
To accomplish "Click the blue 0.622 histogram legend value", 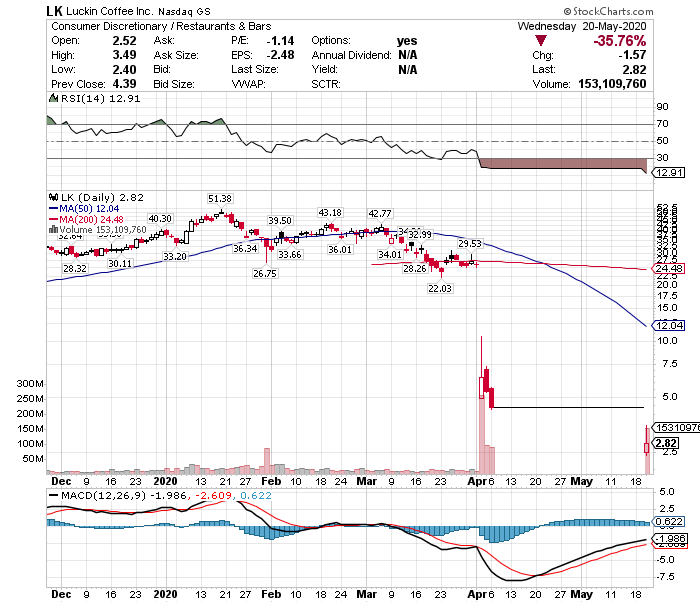I will coord(256,495).
